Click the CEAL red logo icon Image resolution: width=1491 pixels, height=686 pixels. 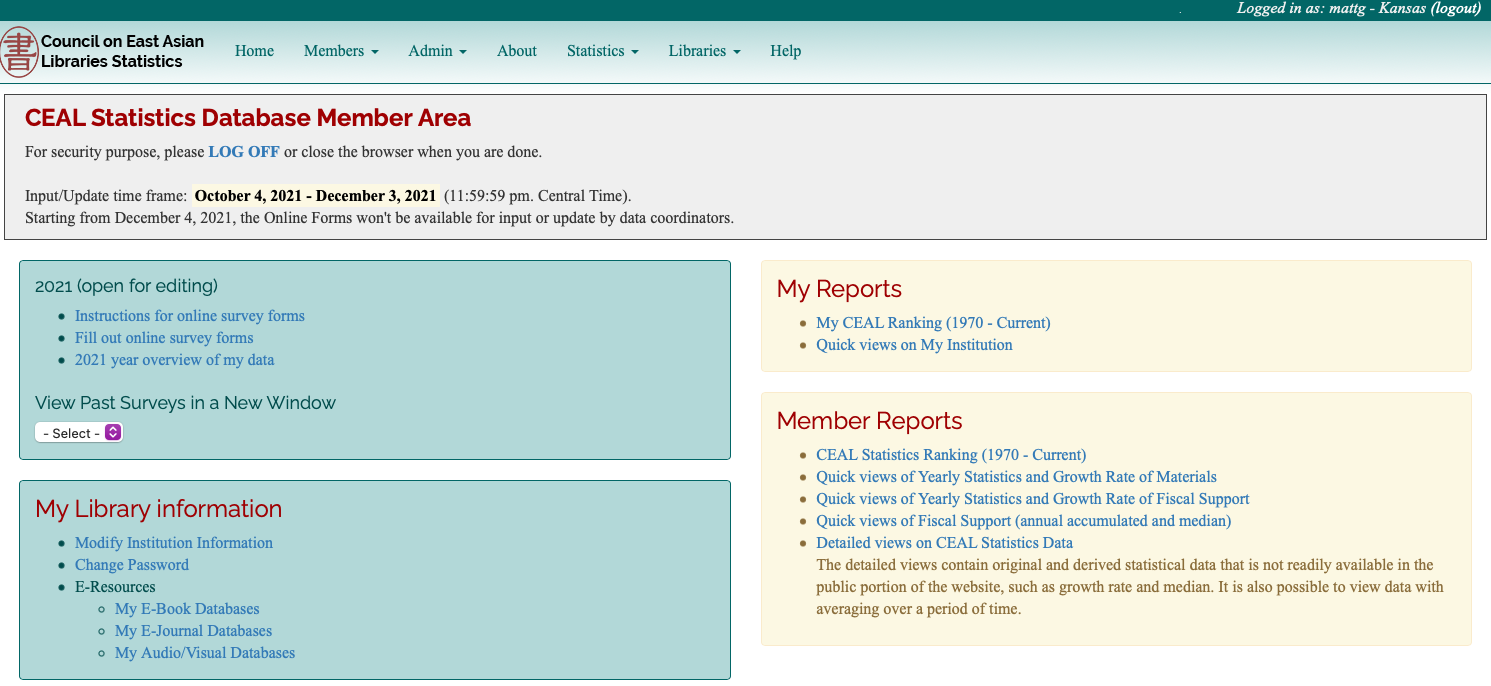tap(19, 52)
